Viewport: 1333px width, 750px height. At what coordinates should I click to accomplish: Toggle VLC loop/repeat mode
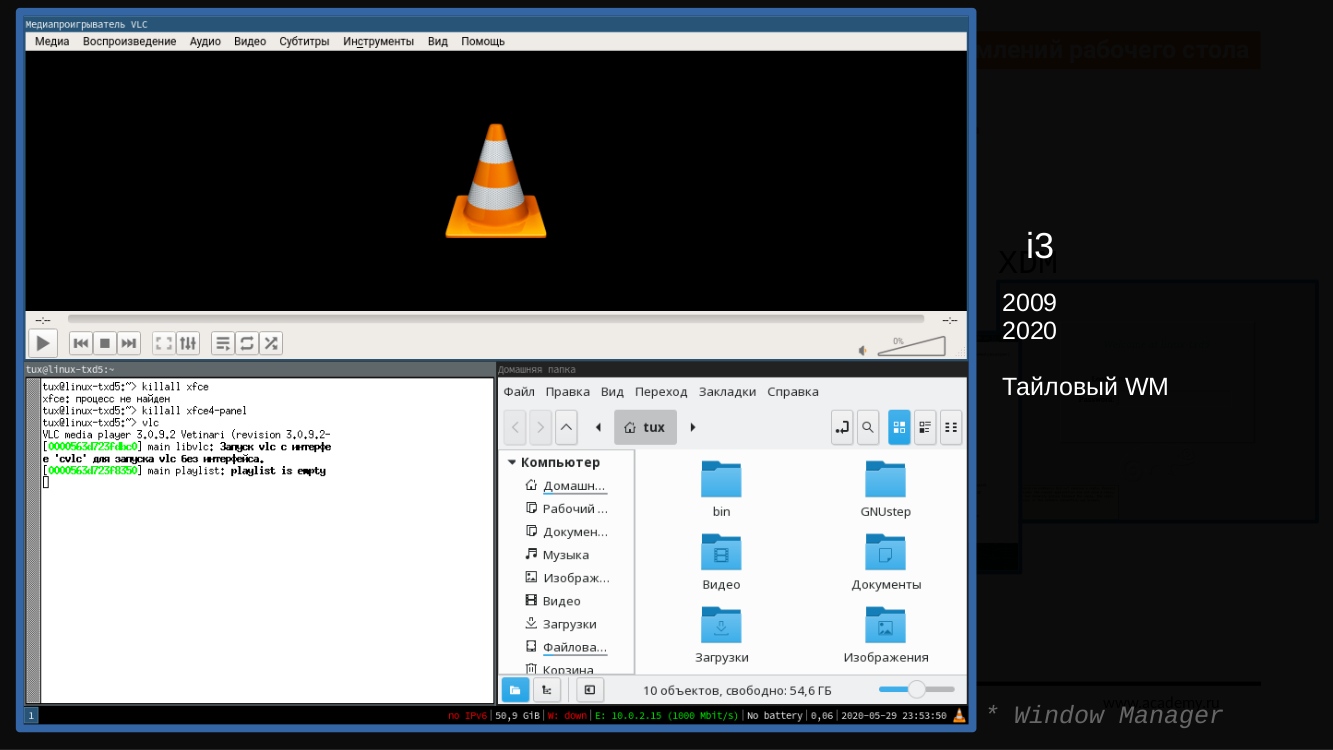pos(247,343)
